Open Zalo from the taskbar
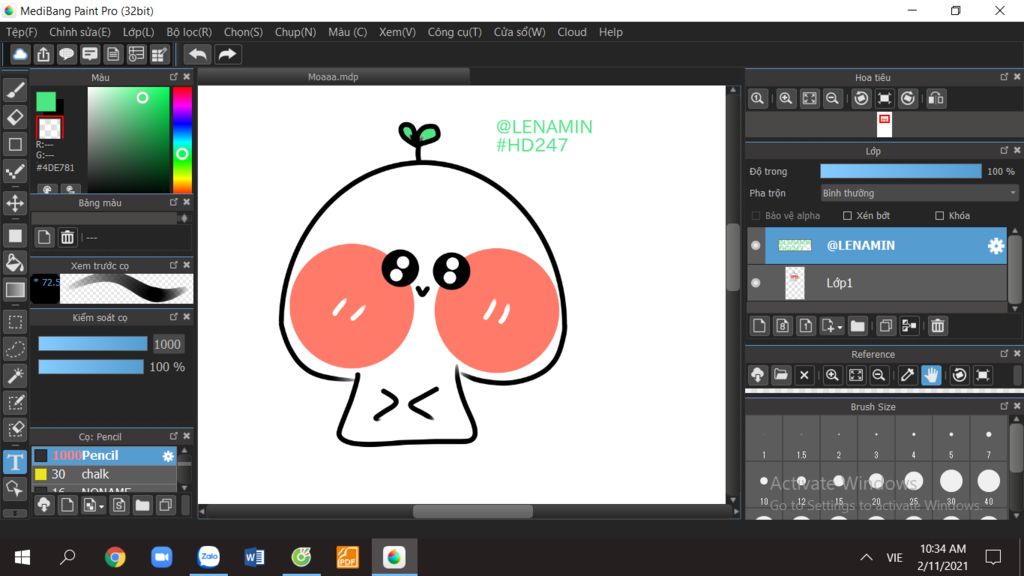The height and width of the screenshot is (576, 1024). coord(209,557)
